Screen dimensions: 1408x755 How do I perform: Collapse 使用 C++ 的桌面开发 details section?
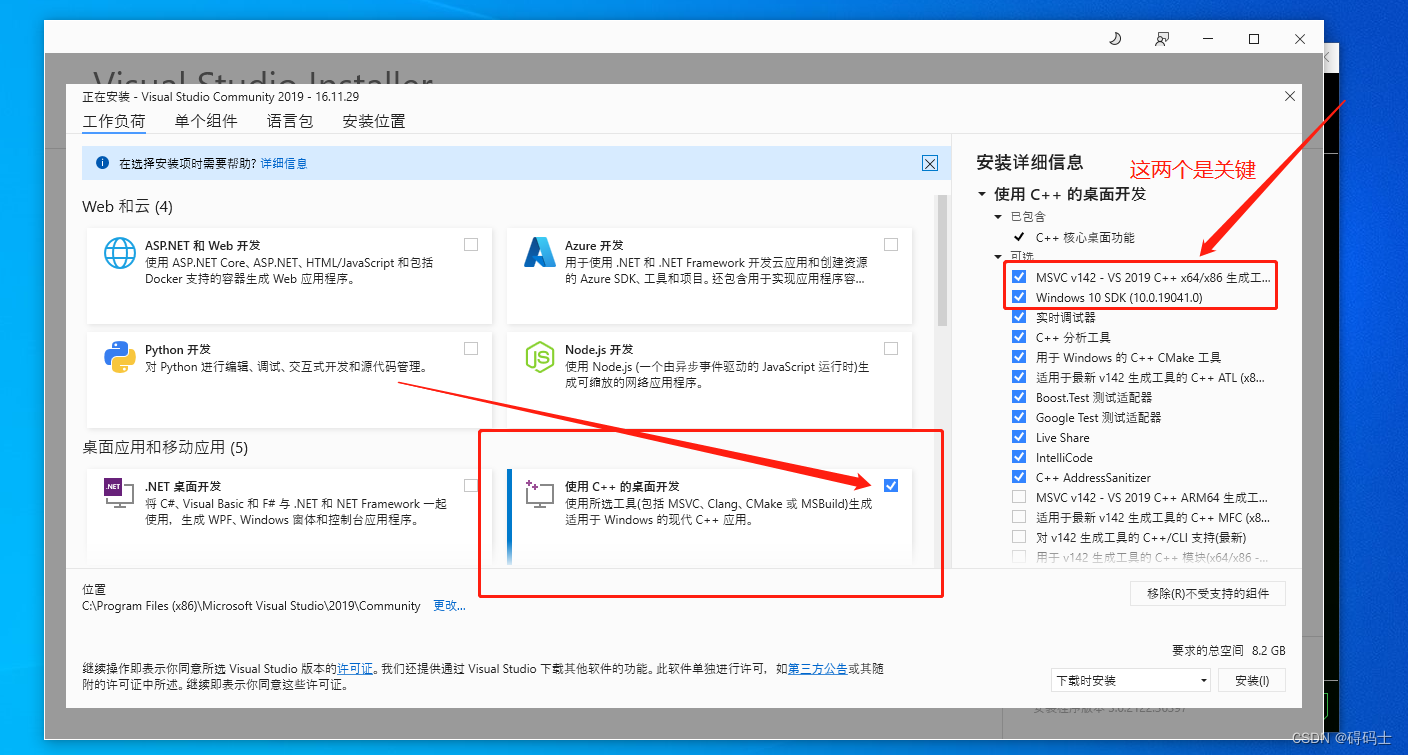[x=982, y=194]
